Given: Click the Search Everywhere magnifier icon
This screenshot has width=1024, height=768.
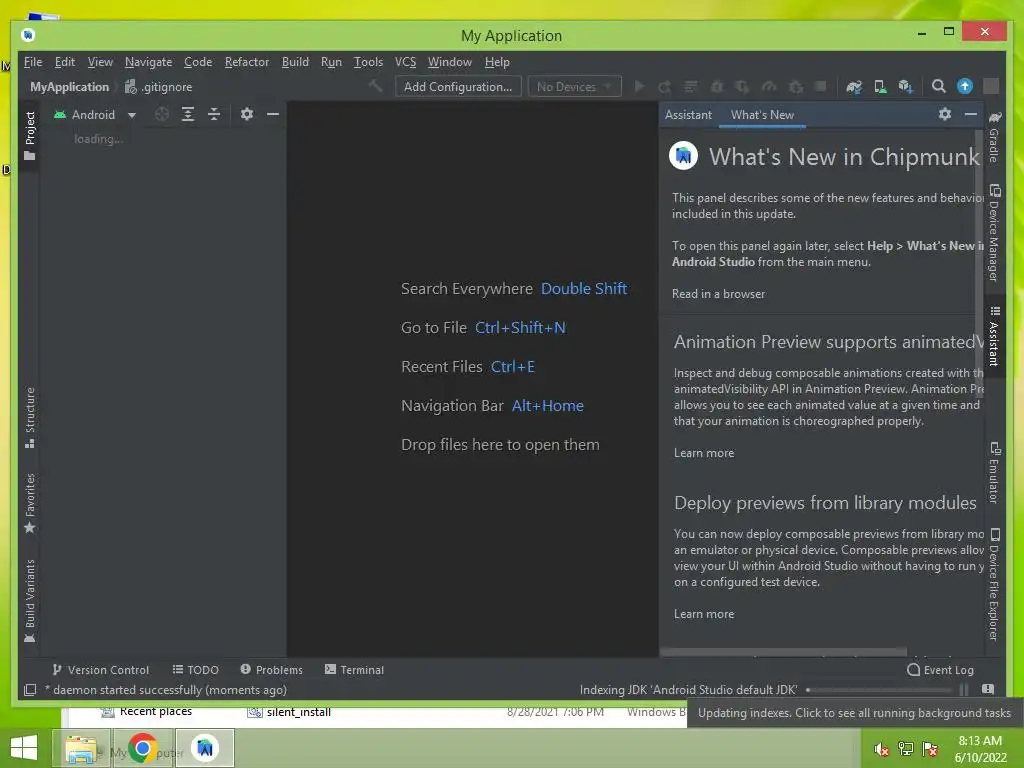Looking at the screenshot, I should (938, 86).
